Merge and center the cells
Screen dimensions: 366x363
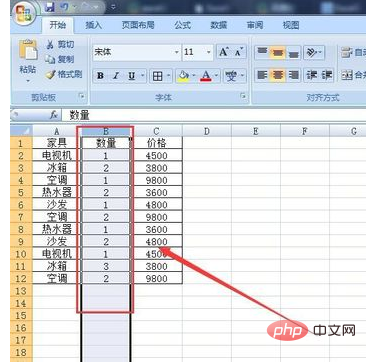[x=353, y=75]
